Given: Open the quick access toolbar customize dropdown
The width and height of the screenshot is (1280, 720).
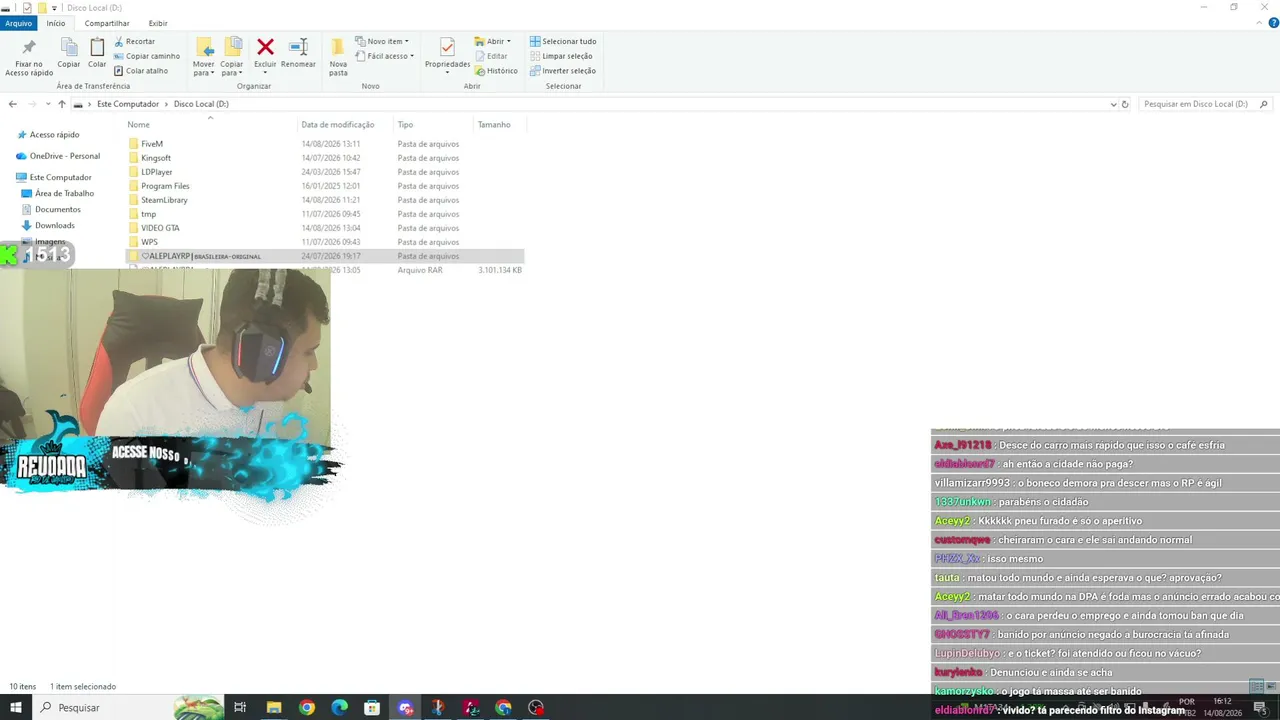Looking at the screenshot, I should pyautogui.click(x=54, y=8).
